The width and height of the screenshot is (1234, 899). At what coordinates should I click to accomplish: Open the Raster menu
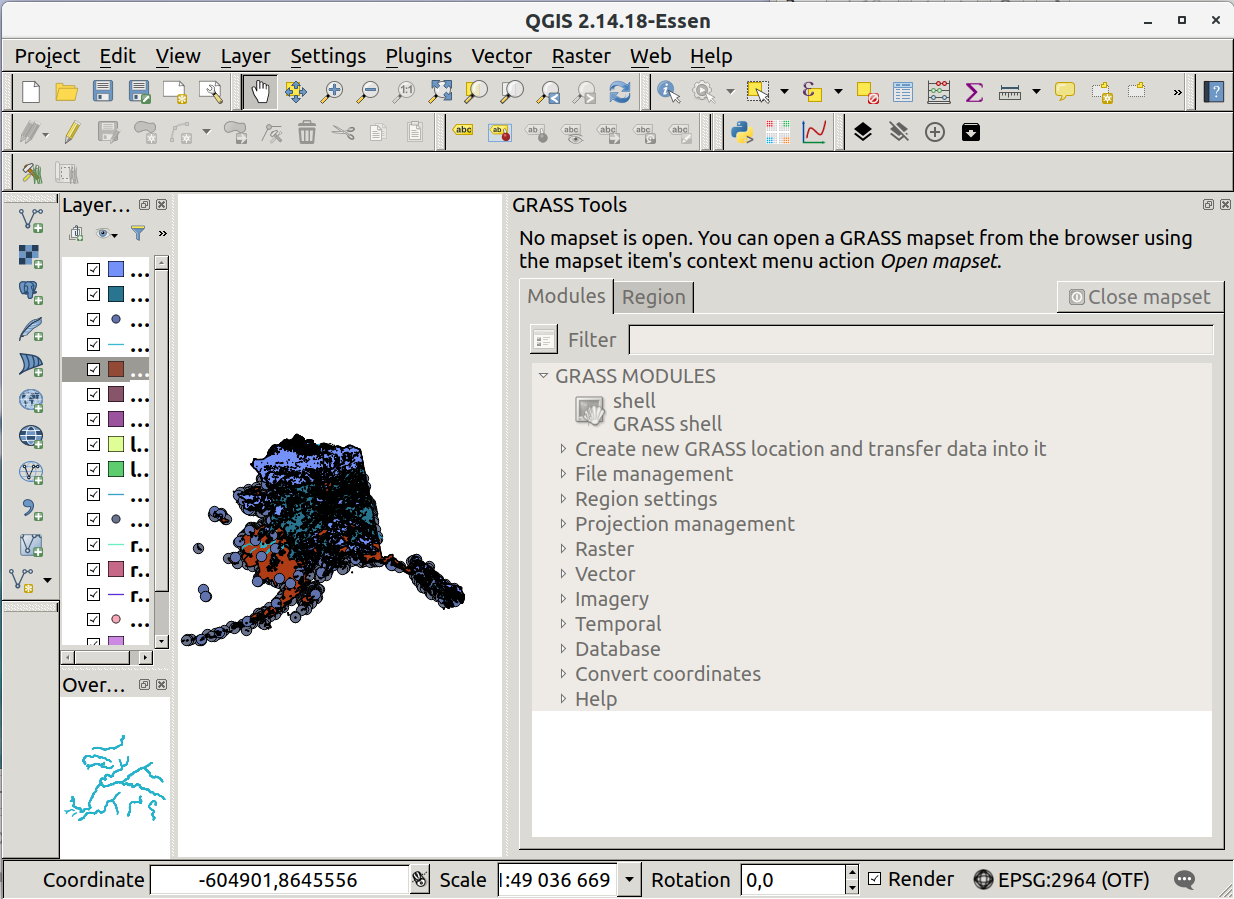point(581,56)
